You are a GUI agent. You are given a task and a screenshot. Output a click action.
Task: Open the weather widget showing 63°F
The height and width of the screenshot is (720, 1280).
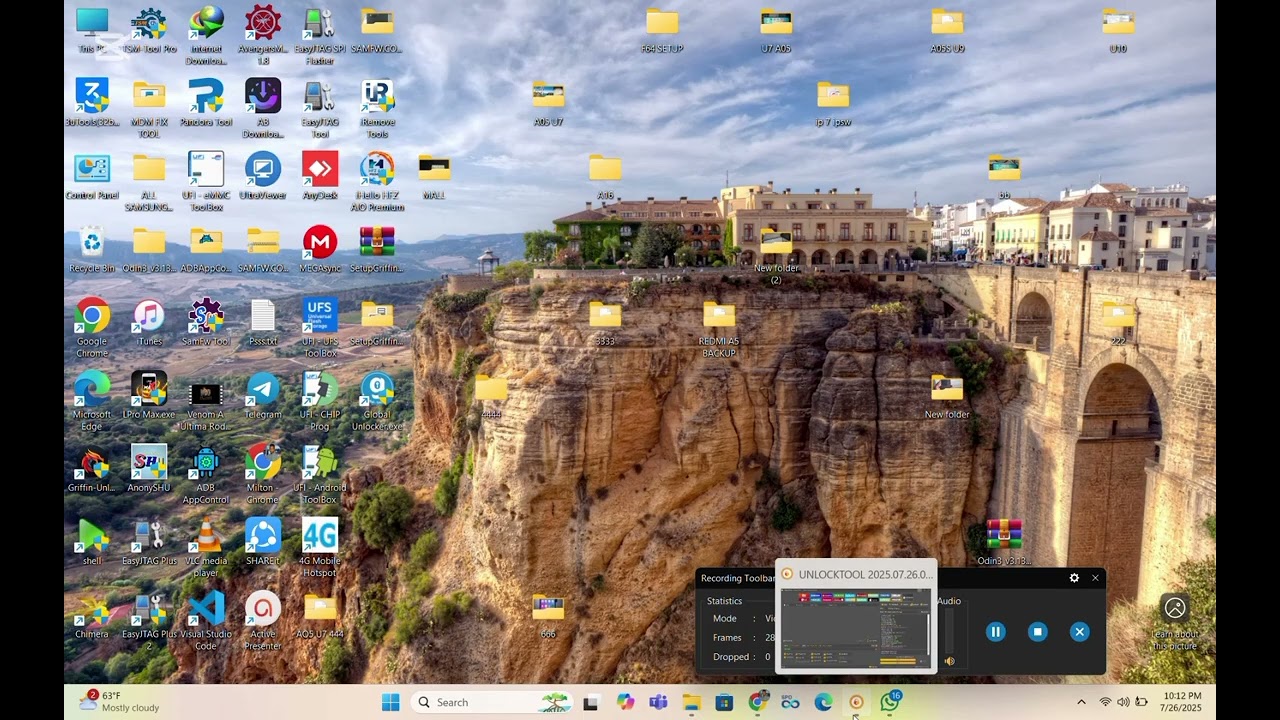[120, 702]
